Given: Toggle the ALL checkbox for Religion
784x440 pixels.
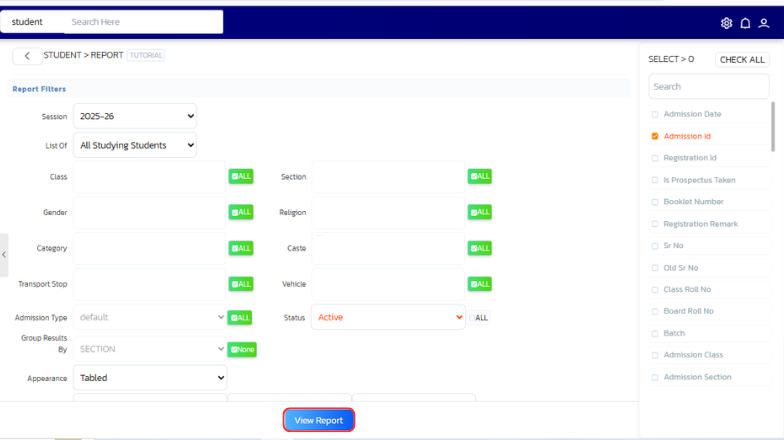Looking at the screenshot, I should [480, 212].
